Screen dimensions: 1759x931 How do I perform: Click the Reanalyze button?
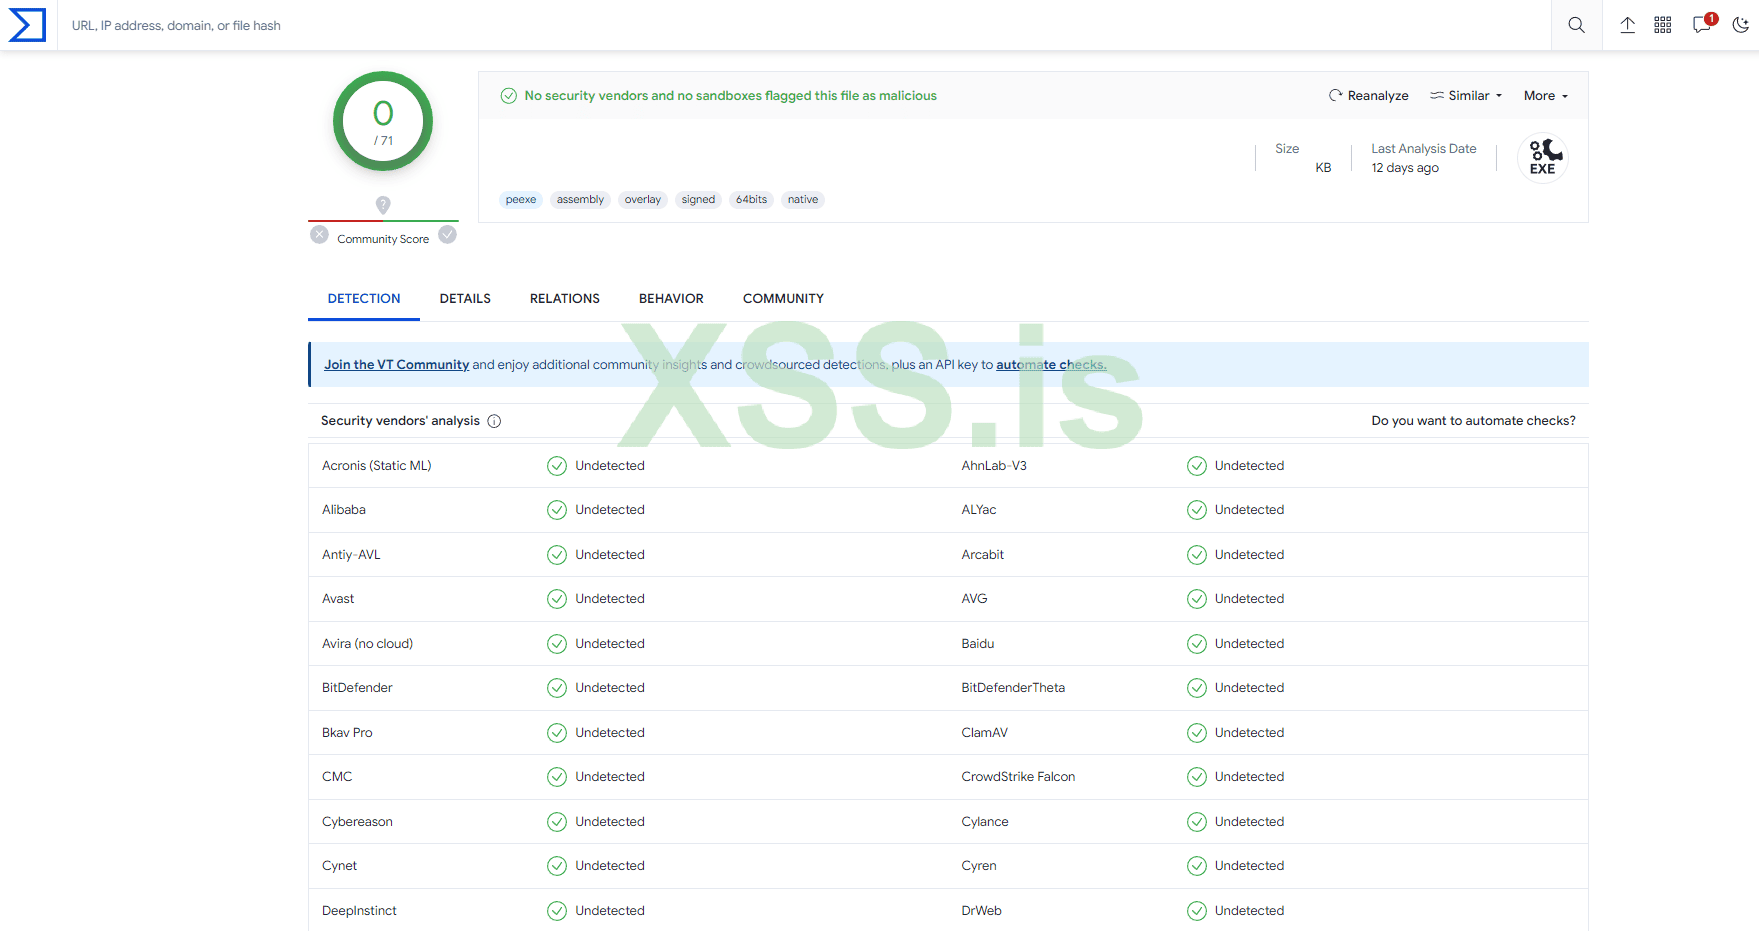(1368, 96)
